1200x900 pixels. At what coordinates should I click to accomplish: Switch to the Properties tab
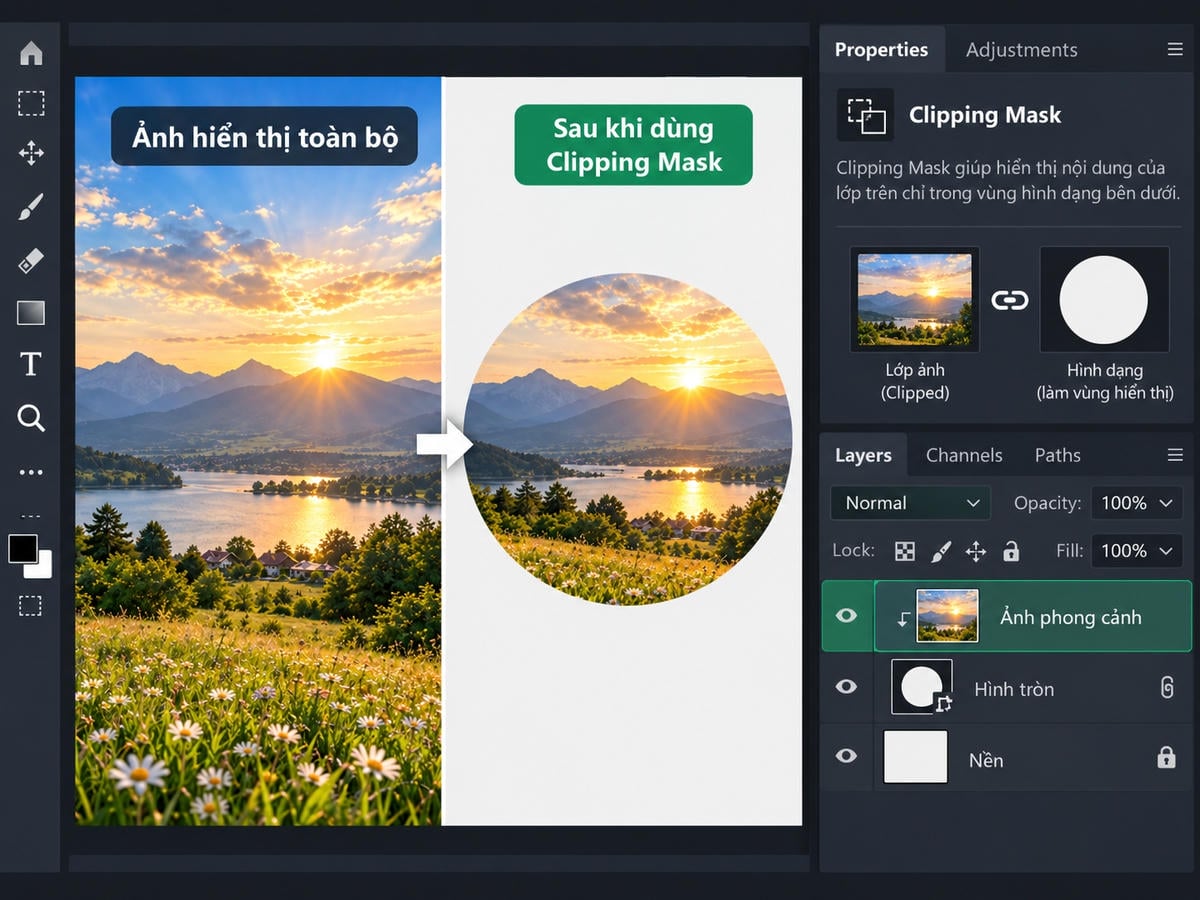click(x=881, y=49)
